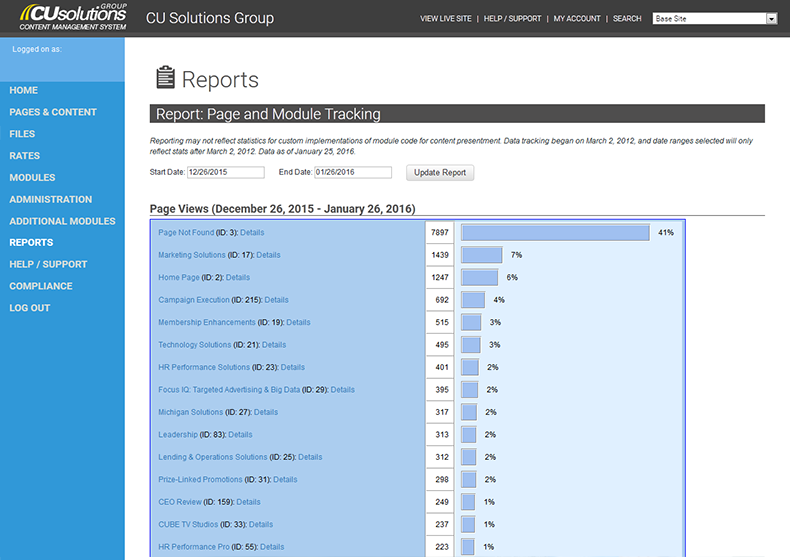790x560 pixels.
Task: Open Details for CUBE TV Studios
Action: 260,524
